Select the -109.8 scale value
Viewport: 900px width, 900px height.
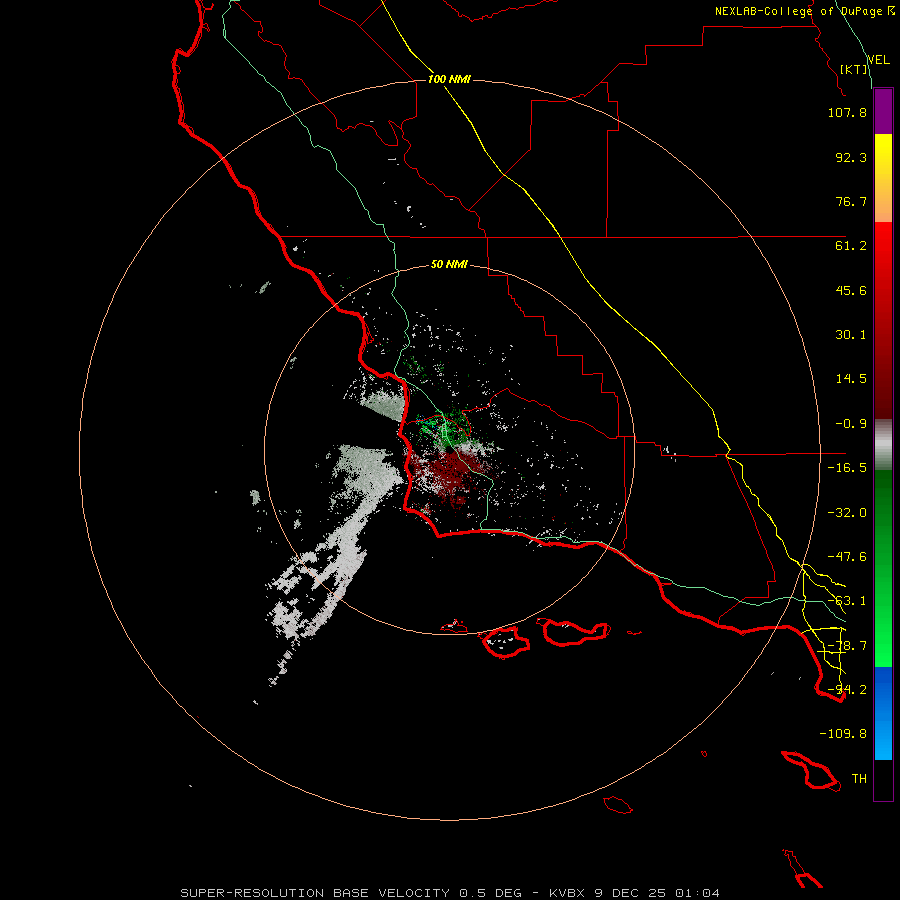(843, 734)
